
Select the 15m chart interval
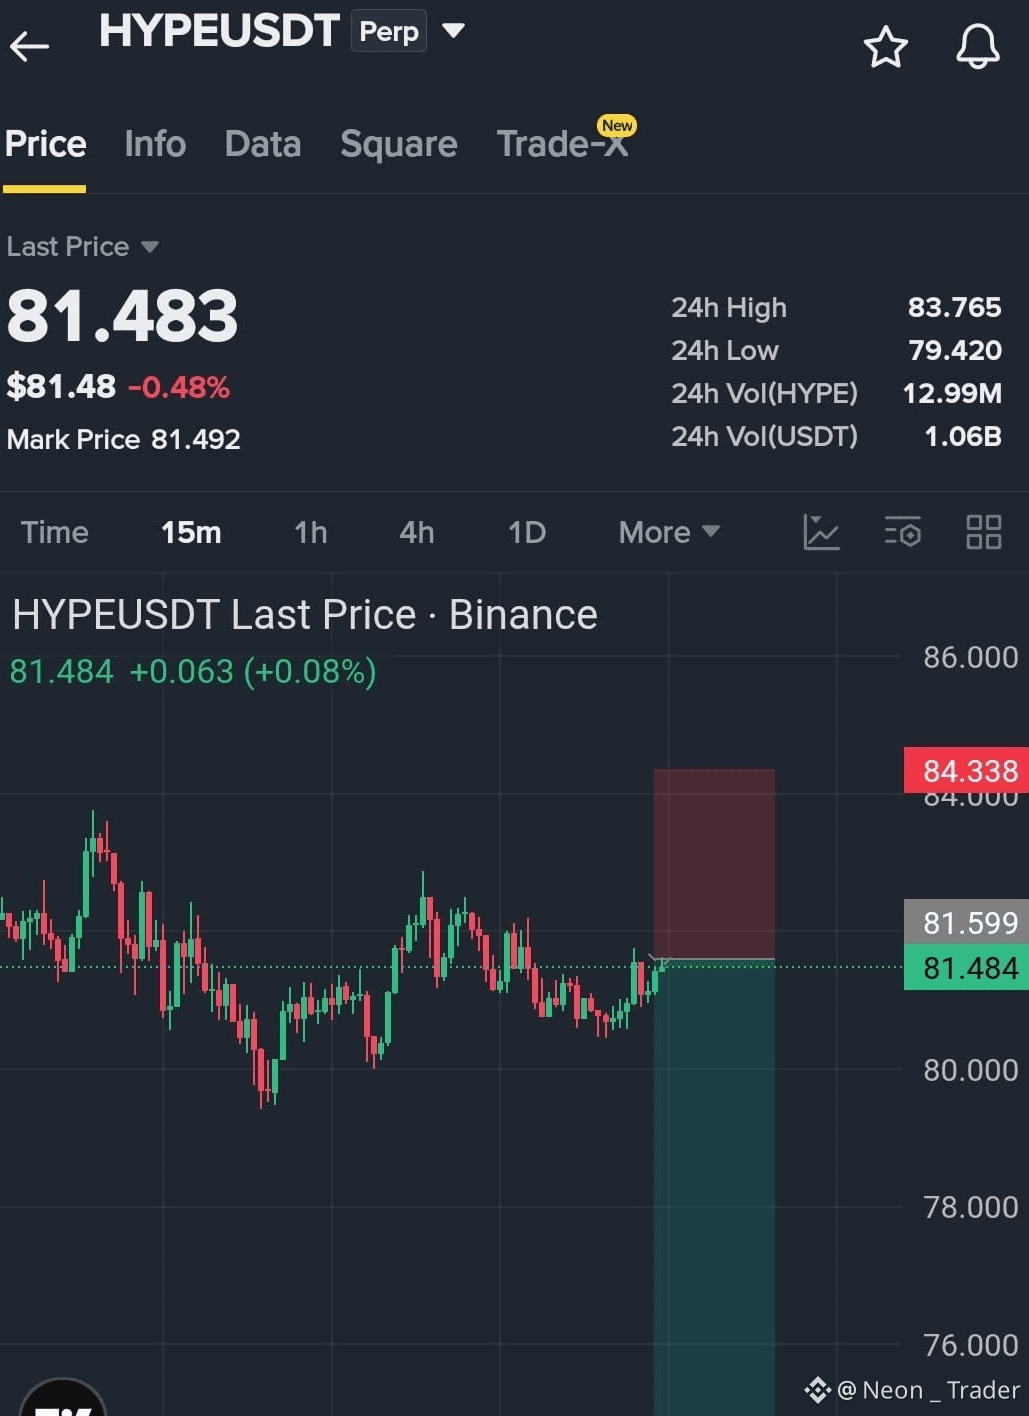pos(191,532)
